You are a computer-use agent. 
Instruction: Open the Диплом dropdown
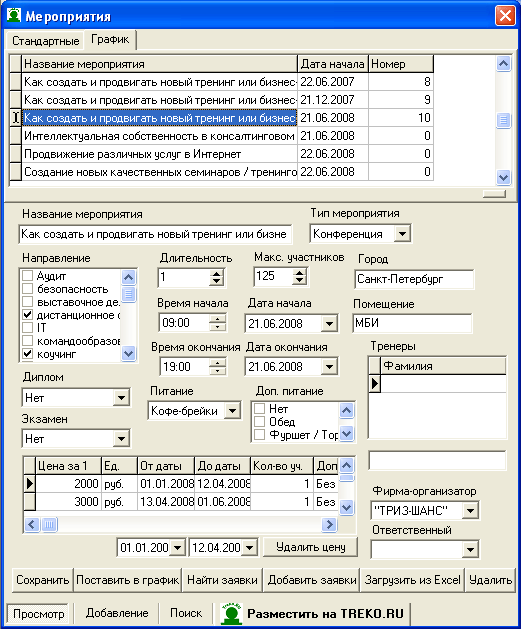tap(121, 398)
